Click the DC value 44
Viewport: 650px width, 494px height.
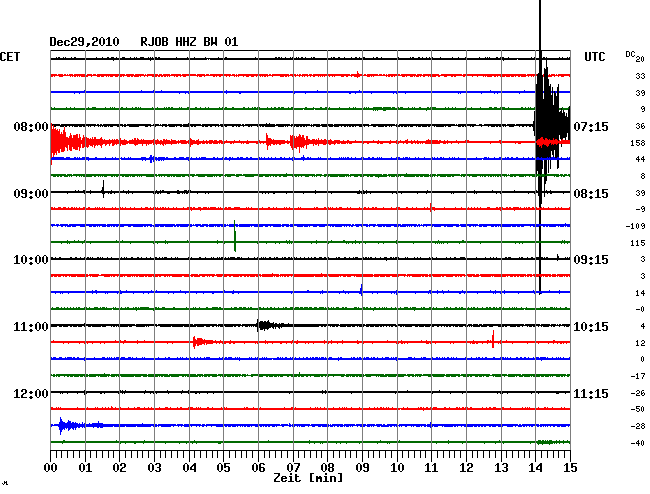(x=640, y=159)
